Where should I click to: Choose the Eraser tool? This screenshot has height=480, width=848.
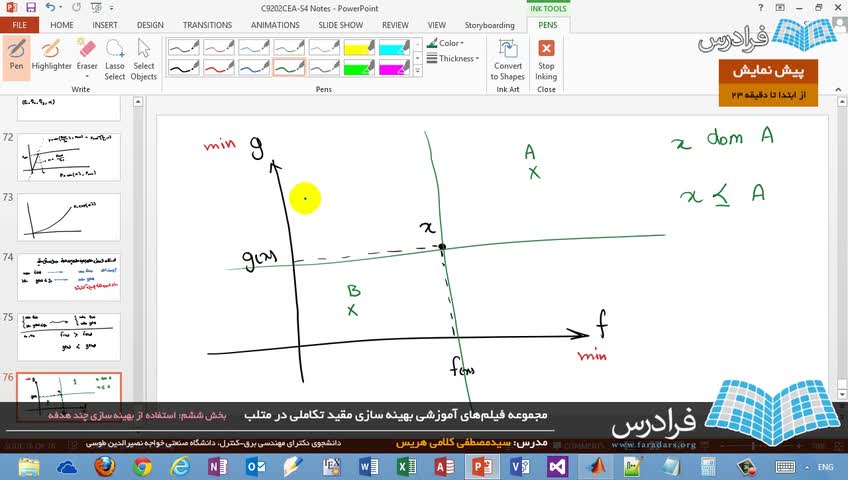[x=87, y=54]
